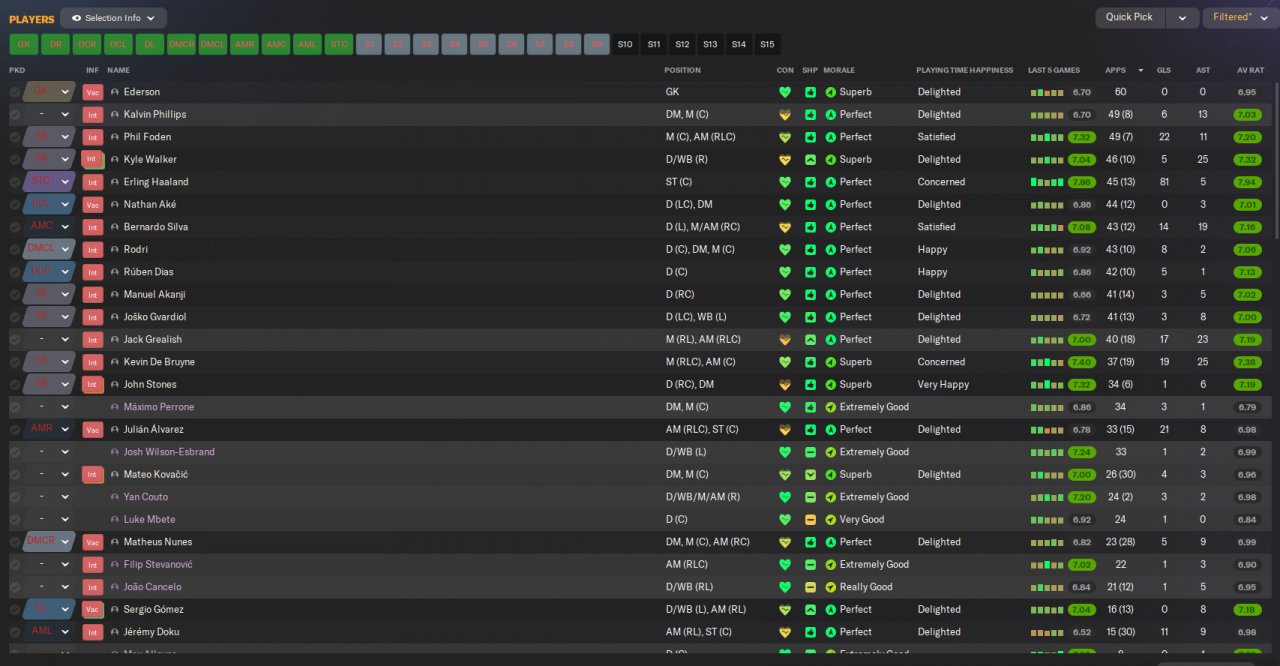1280x666 pixels.
Task: Open Julián Álvarez's AMR position dropdown
Action: [x=50, y=429]
